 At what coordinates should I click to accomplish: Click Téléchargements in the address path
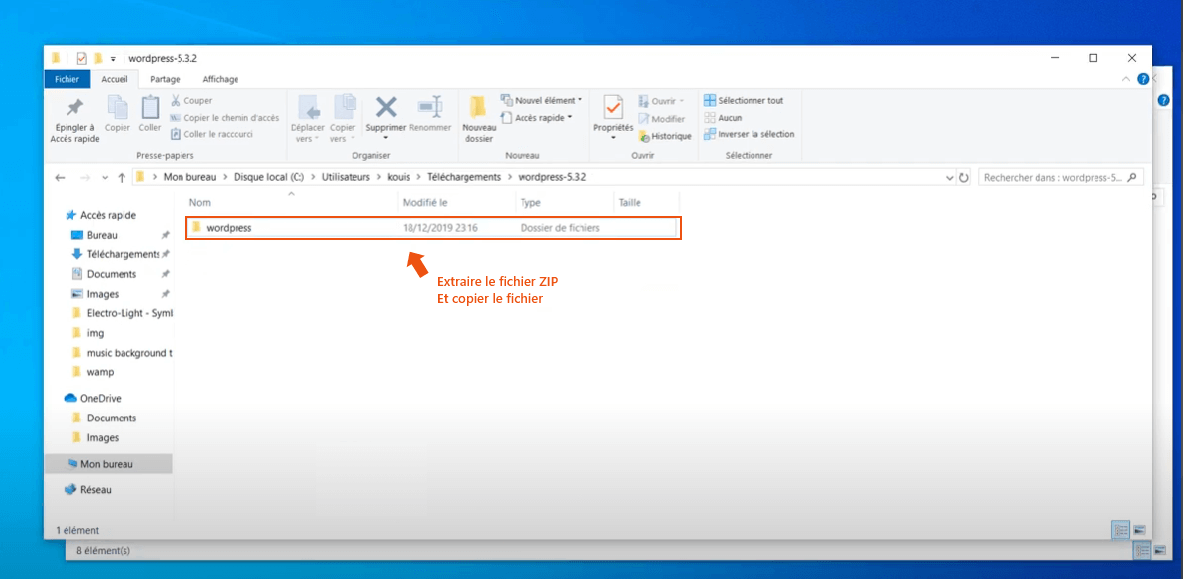click(464, 177)
